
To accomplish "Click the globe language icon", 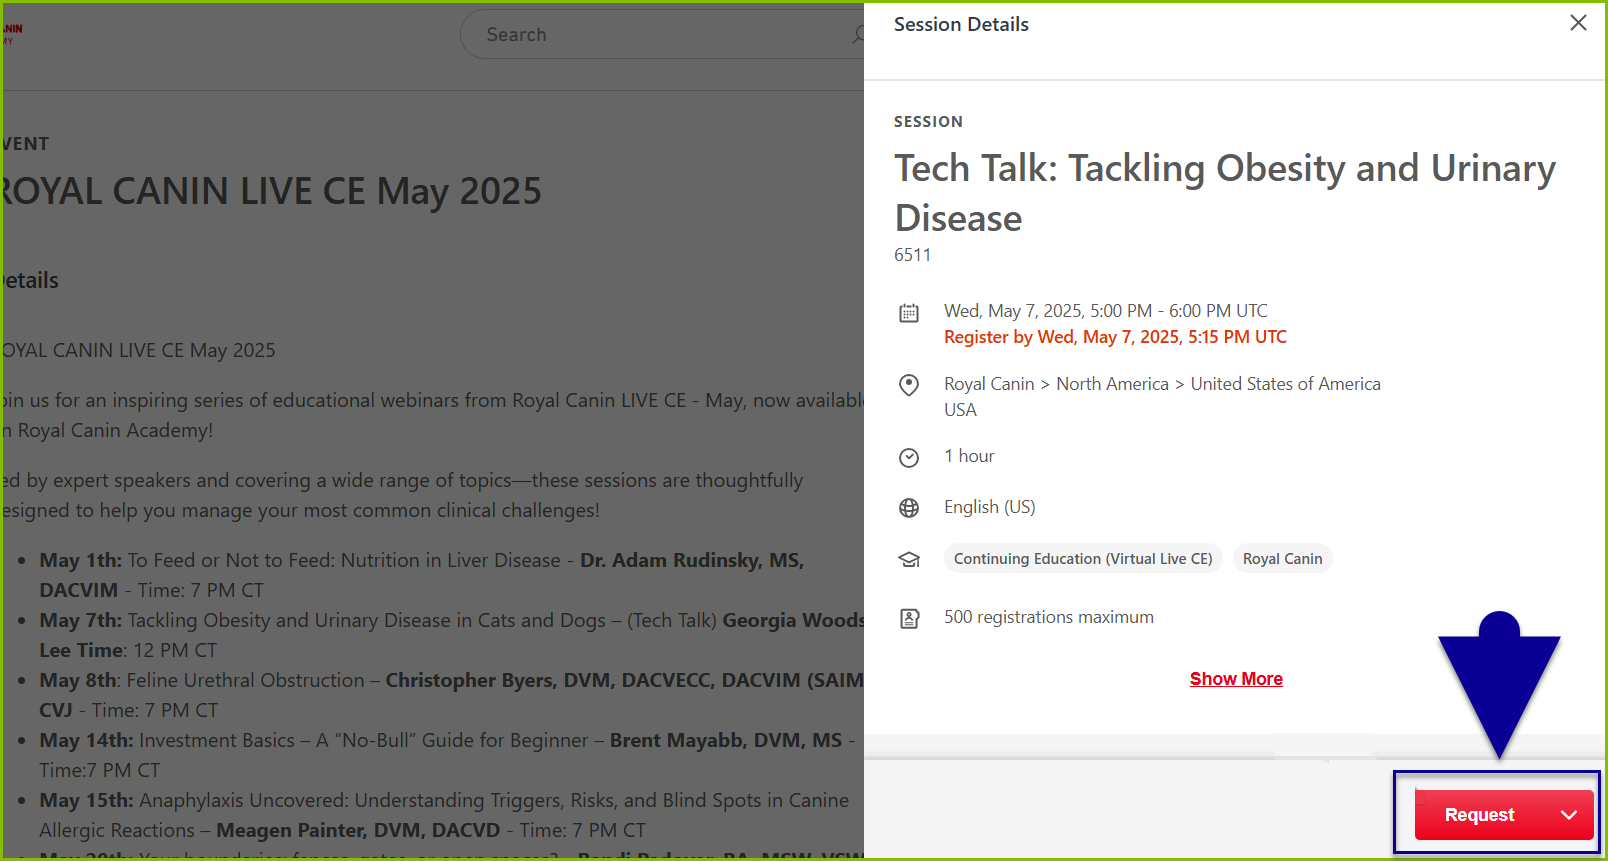I will point(909,508).
